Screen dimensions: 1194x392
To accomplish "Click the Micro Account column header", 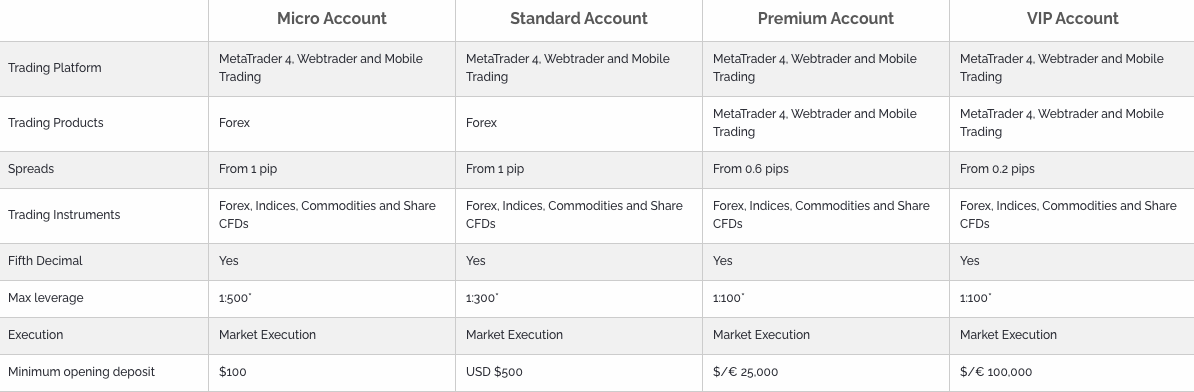I will pyautogui.click(x=331, y=19).
